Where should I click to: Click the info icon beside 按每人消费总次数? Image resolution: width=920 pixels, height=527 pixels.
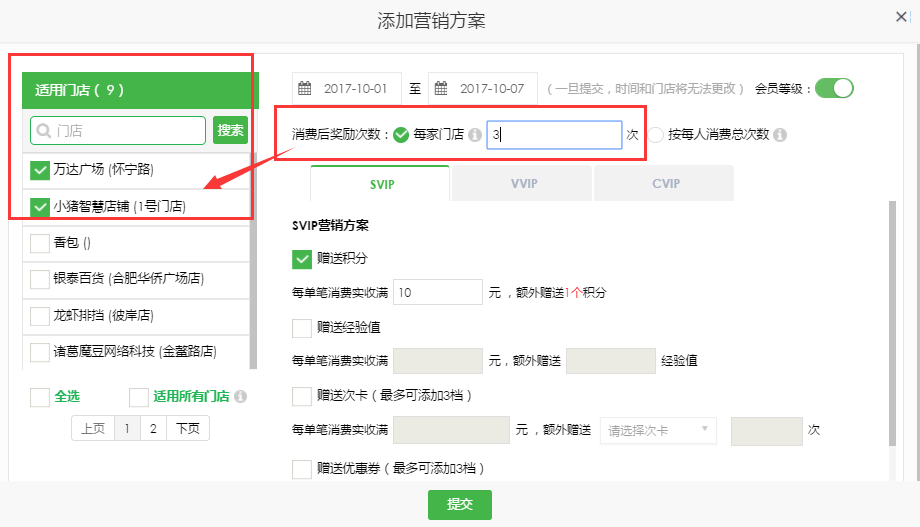780,135
